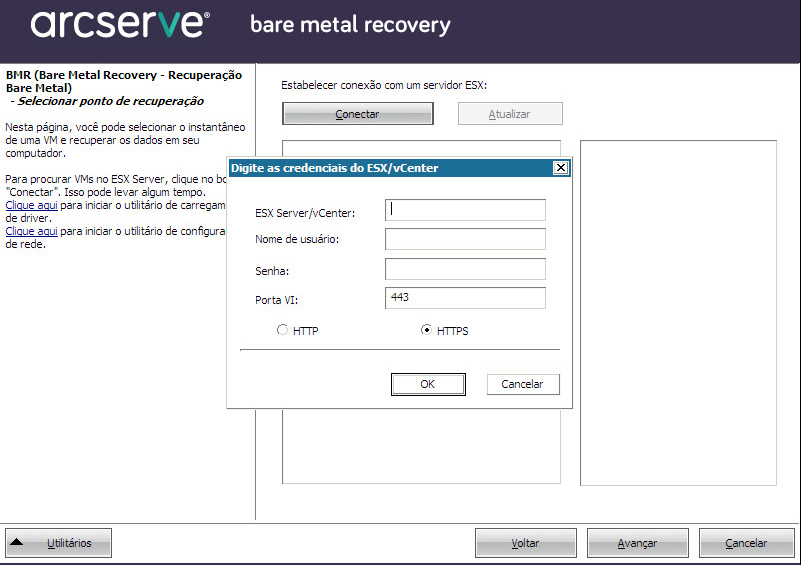Open the driver loading utility link

point(31,205)
